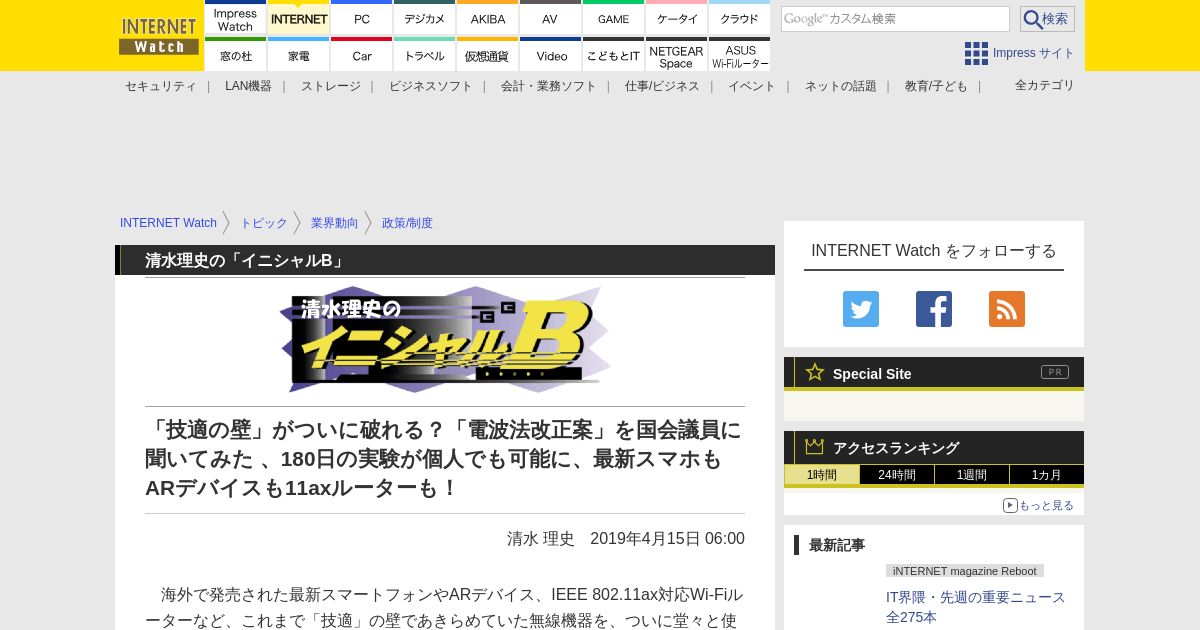
Task: Go to ストレージ category
Action: coord(331,86)
